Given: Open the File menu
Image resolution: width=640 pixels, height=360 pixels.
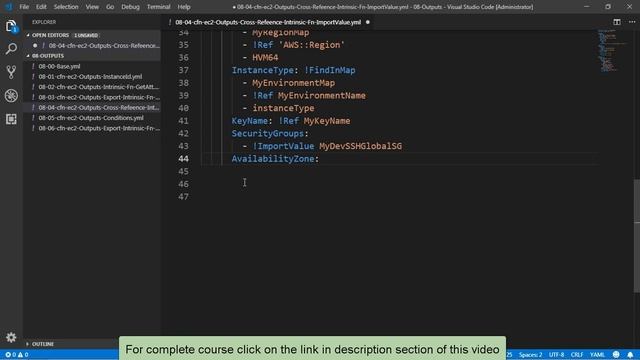Looking at the screenshot, I should tap(24, 7).
